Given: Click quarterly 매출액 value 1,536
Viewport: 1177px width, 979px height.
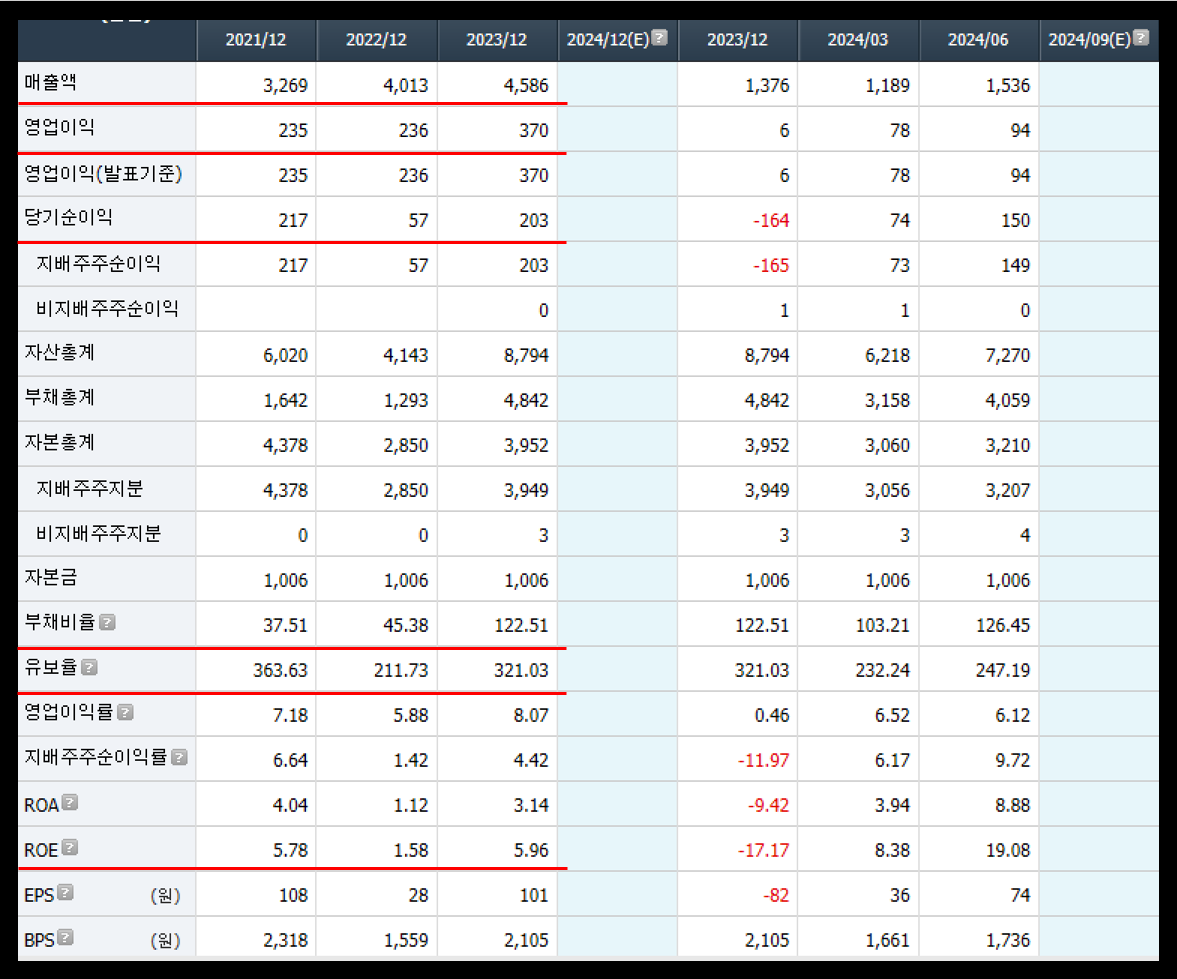Looking at the screenshot, I should (x=1007, y=86).
